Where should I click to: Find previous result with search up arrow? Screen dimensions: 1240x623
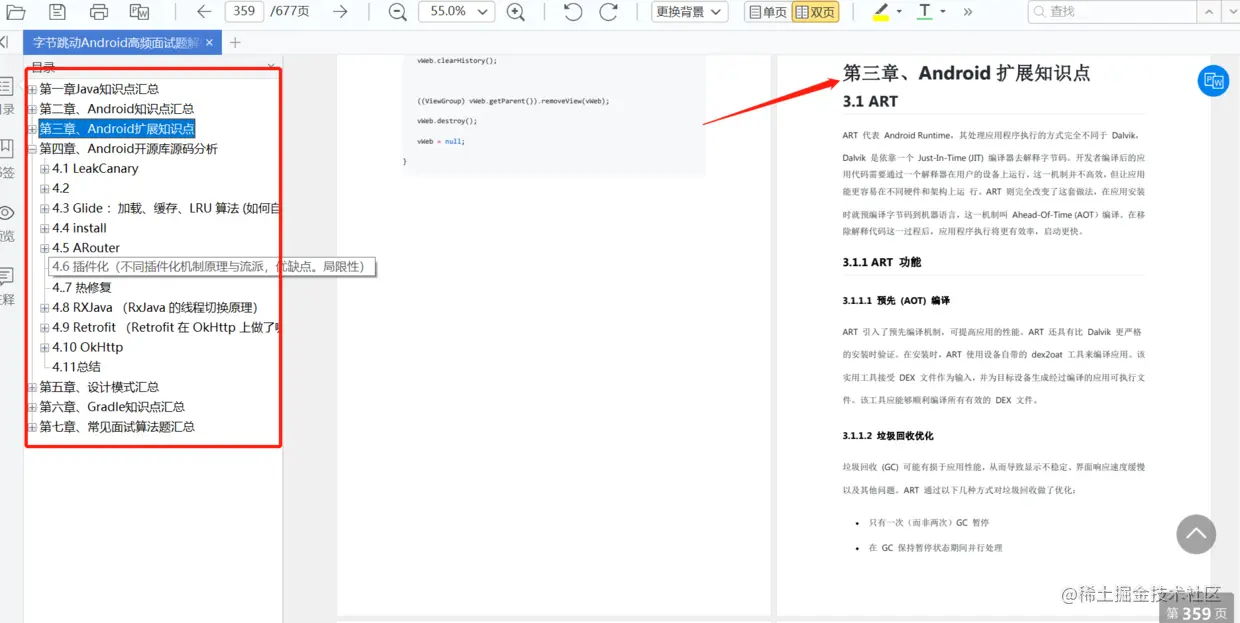click(1210, 12)
